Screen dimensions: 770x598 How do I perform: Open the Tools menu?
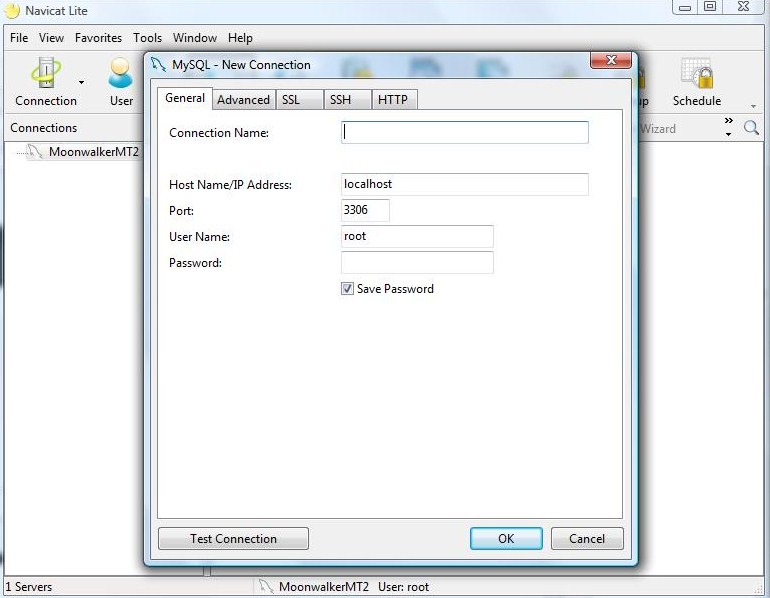tap(147, 38)
